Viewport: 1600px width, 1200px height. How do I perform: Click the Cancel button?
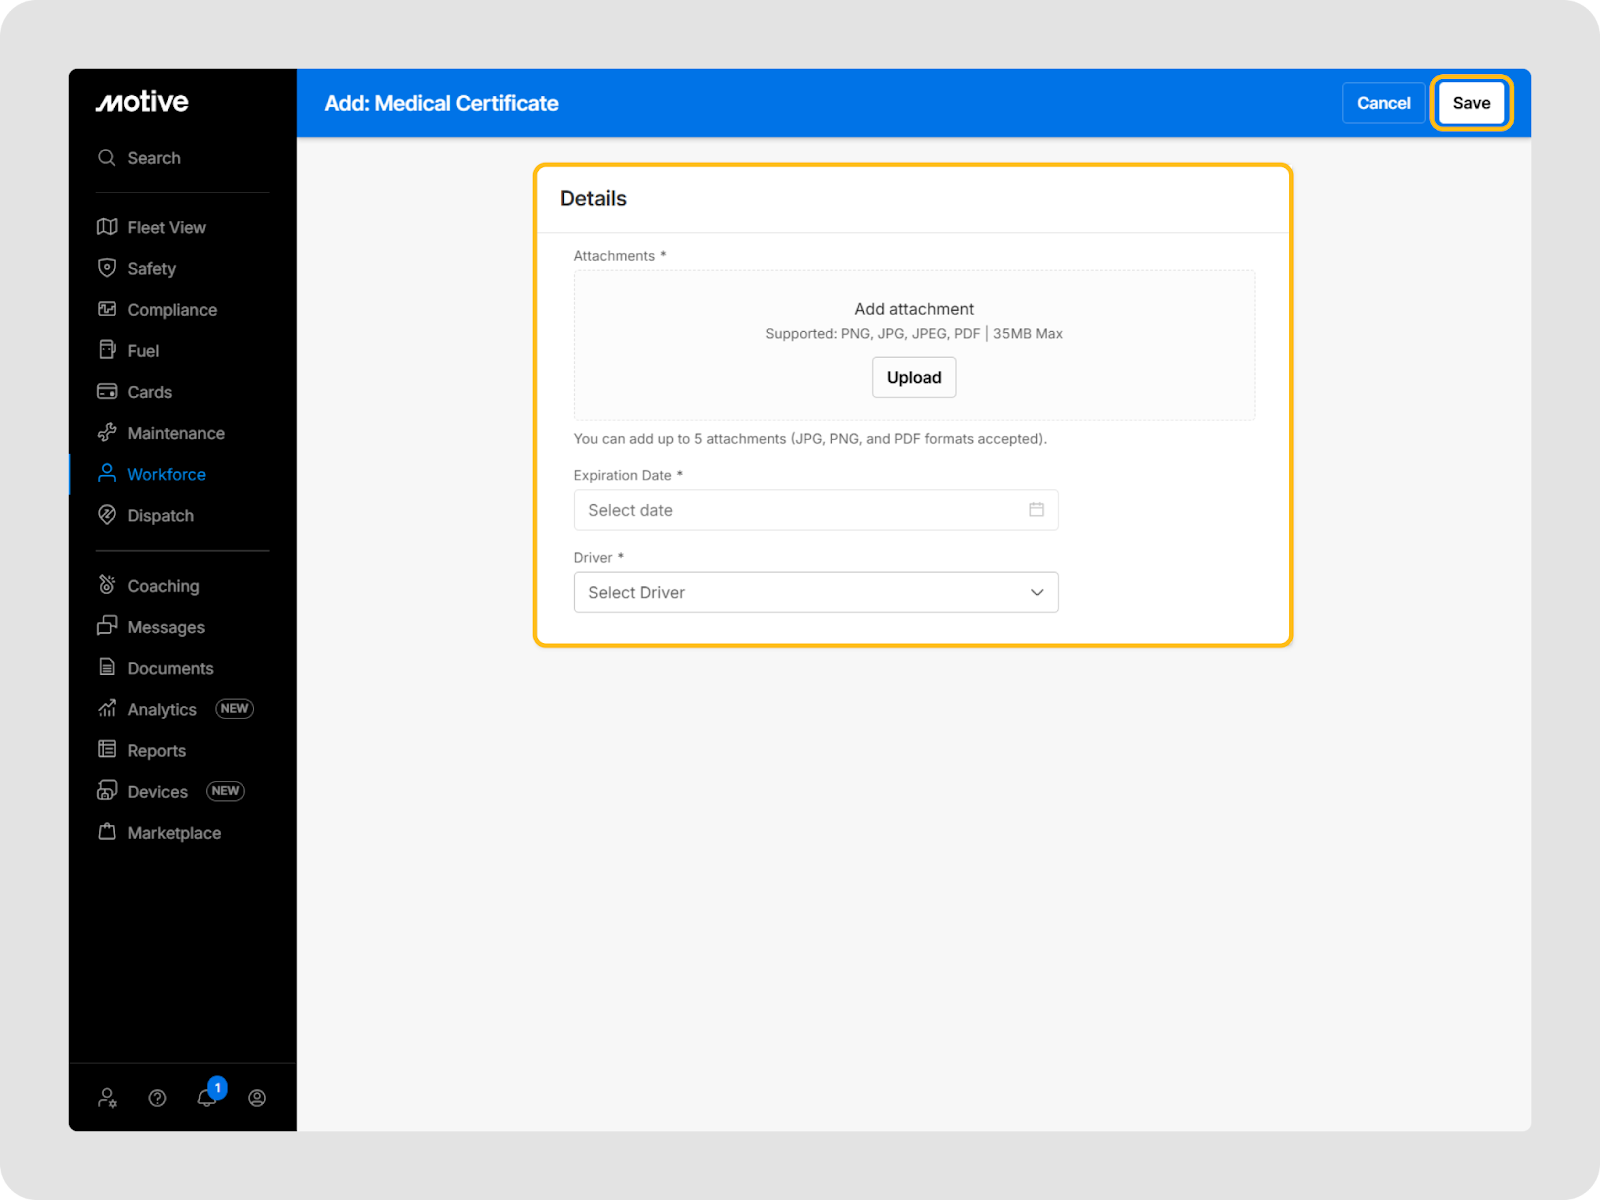[x=1383, y=103]
